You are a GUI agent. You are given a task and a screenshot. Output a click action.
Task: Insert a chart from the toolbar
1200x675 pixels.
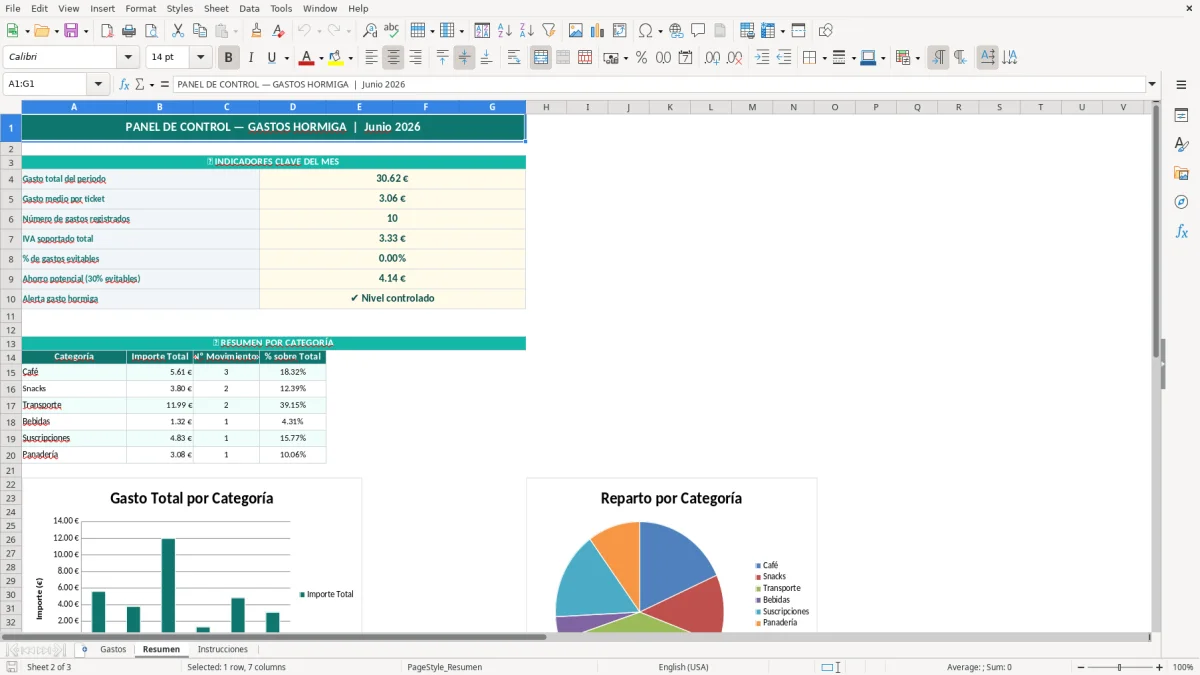coord(598,31)
